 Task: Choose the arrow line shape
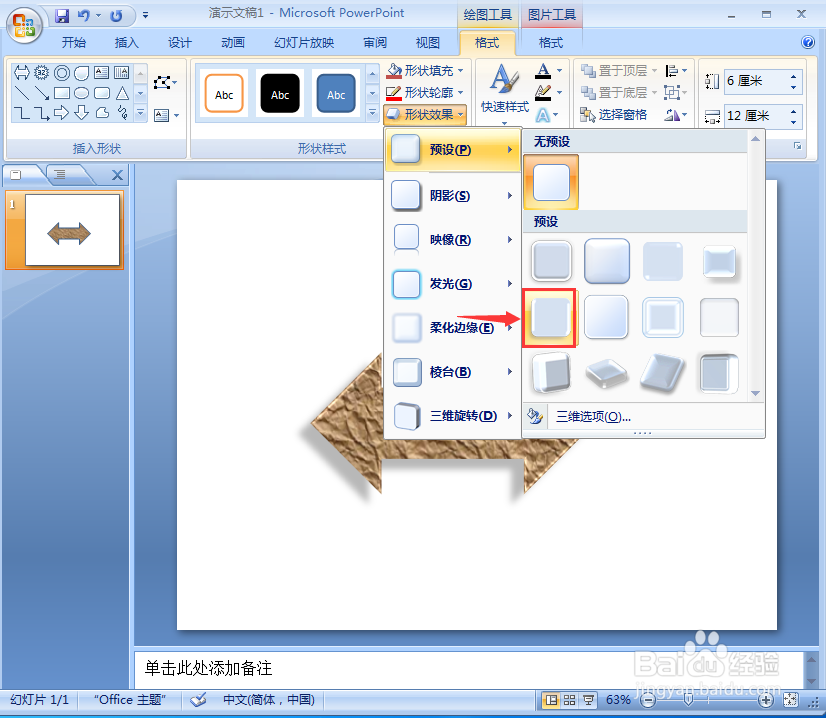pos(42,93)
